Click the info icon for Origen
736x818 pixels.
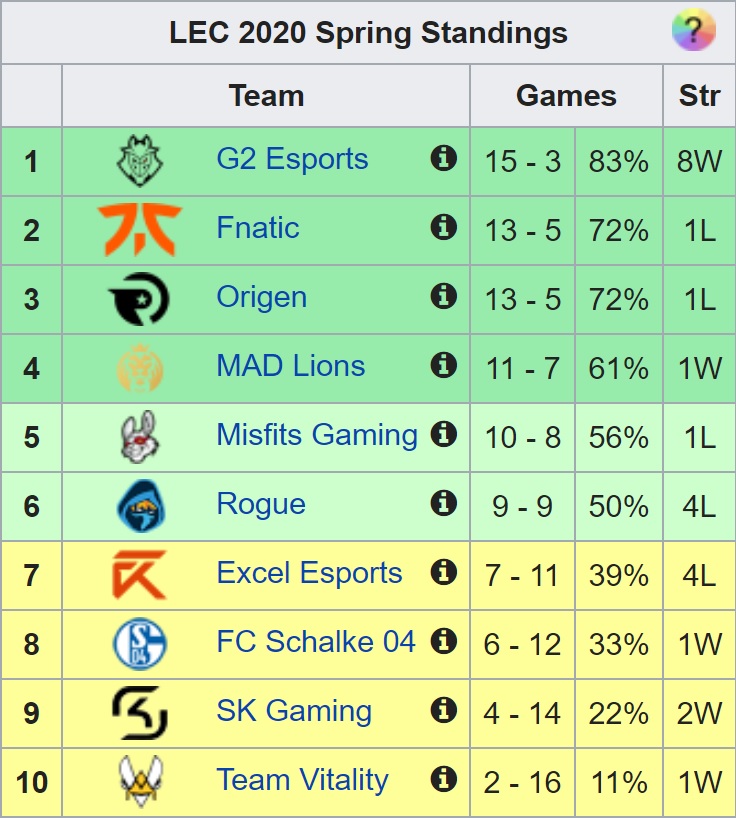tap(444, 296)
